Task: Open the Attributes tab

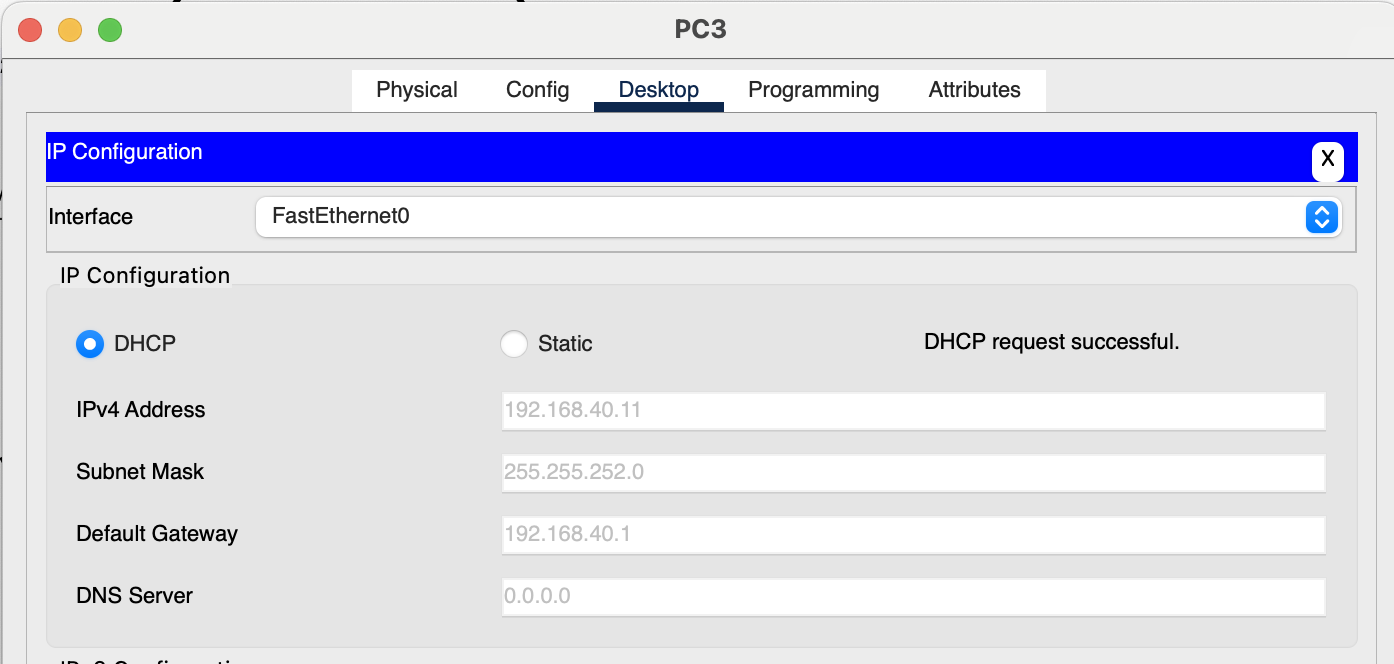Action: point(975,90)
